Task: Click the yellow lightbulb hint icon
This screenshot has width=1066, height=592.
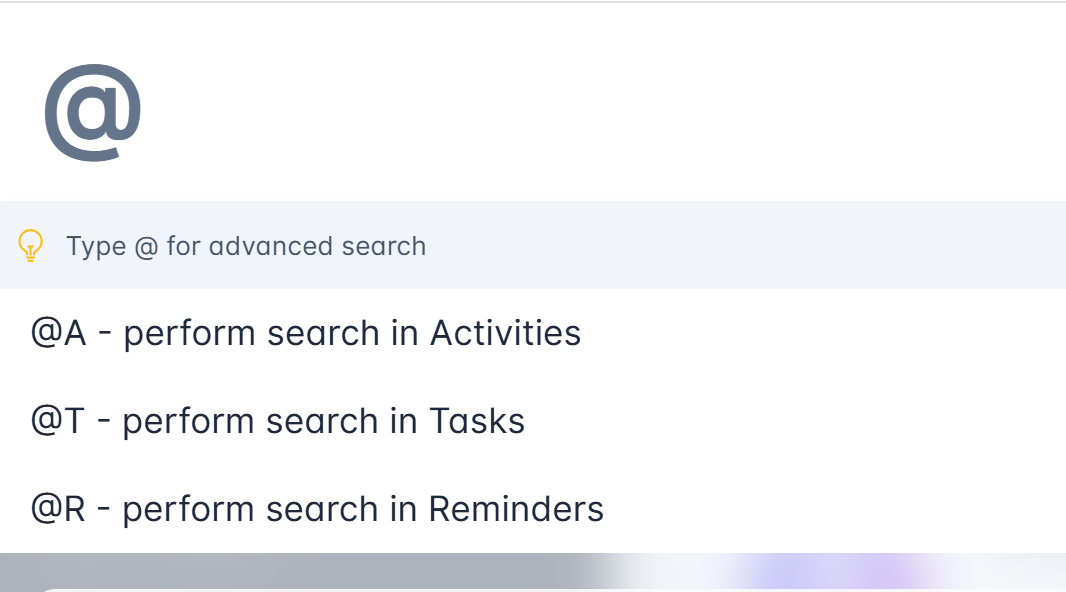Action: tap(31, 245)
